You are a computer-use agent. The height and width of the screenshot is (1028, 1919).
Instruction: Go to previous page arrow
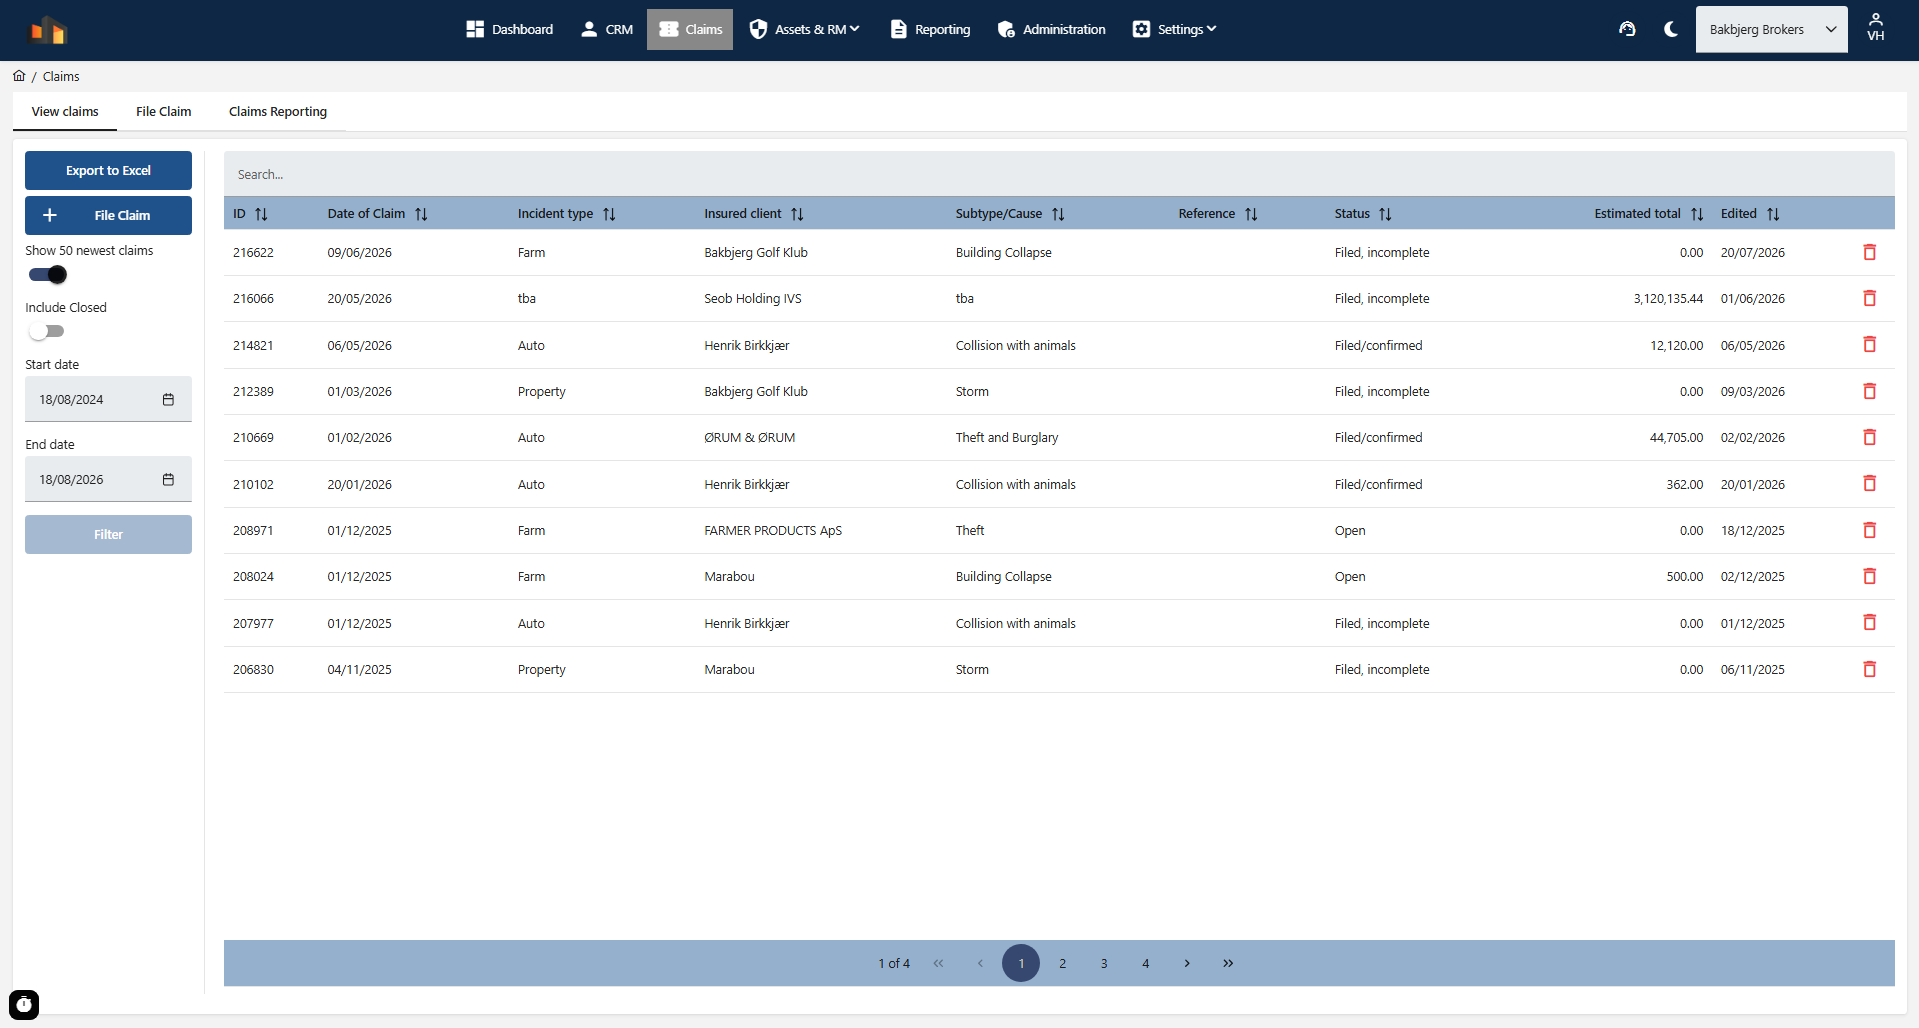(x=980, y=963)
